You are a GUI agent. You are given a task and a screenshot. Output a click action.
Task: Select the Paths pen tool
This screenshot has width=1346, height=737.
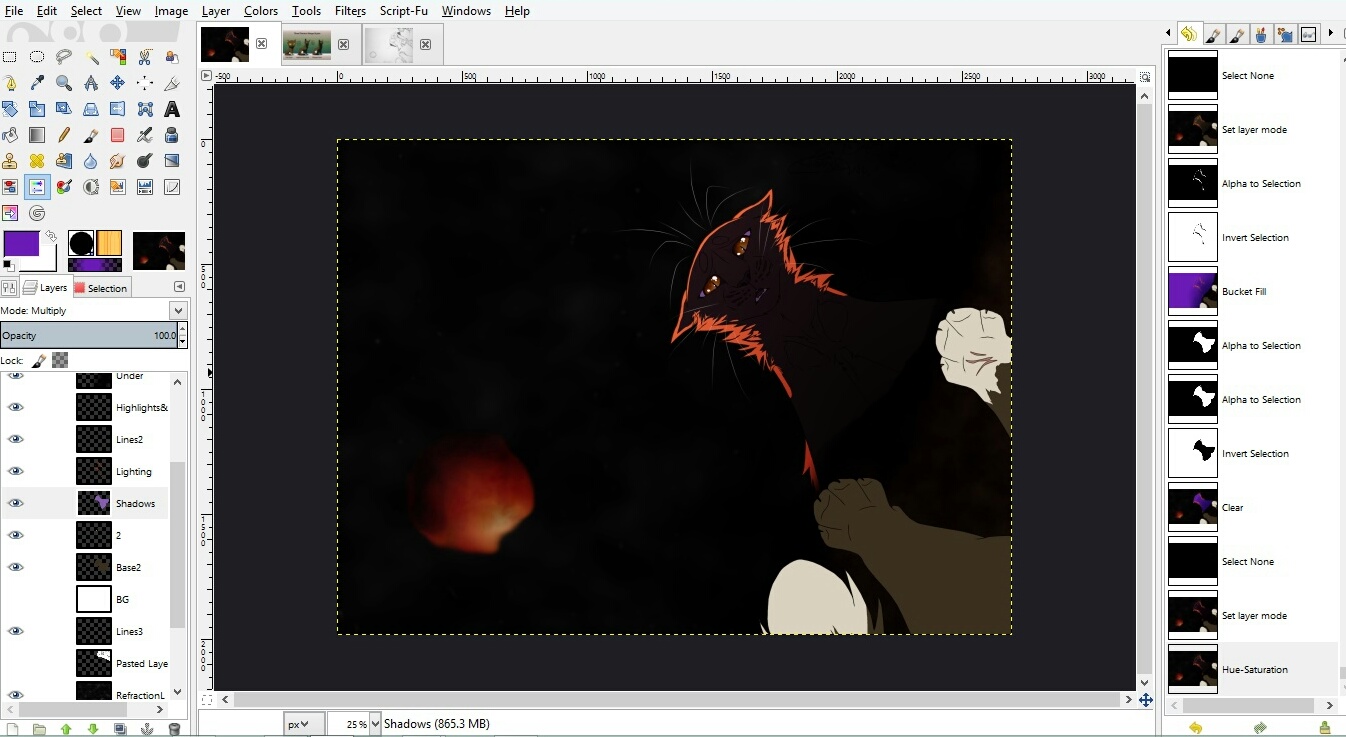click(10, 83)
